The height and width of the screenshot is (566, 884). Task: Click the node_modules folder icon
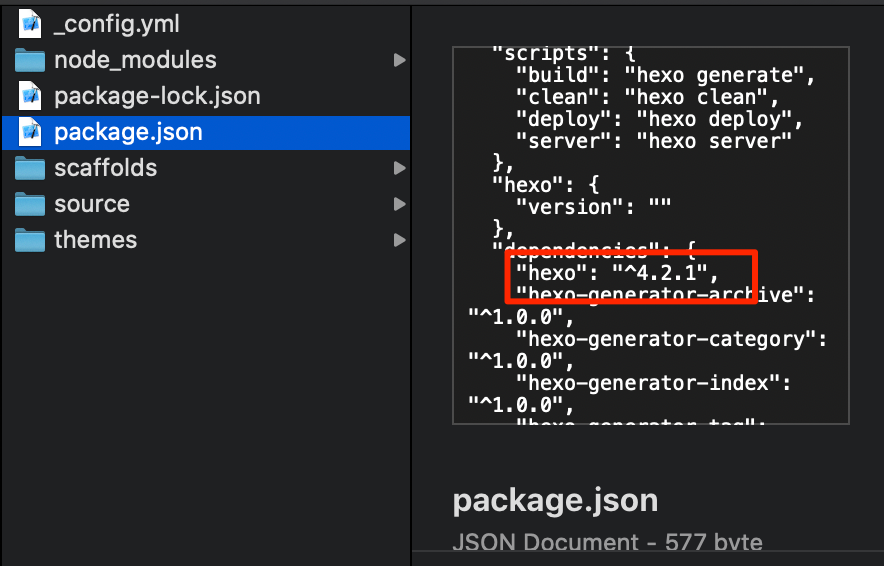30,60
